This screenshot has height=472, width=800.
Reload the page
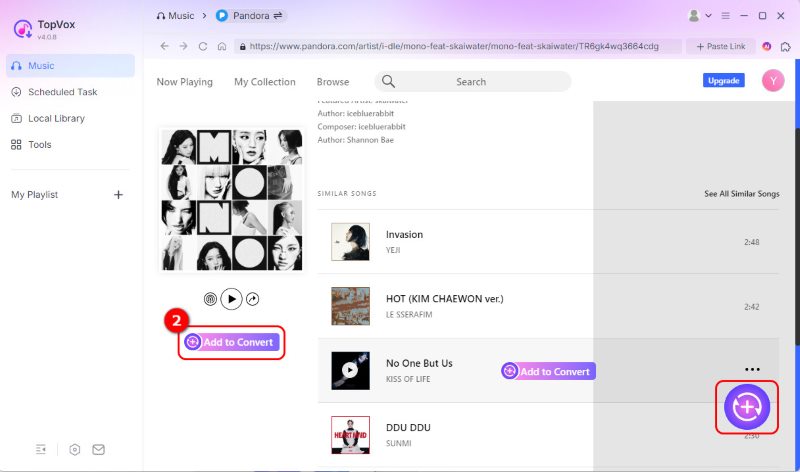(x=203, y=46)
